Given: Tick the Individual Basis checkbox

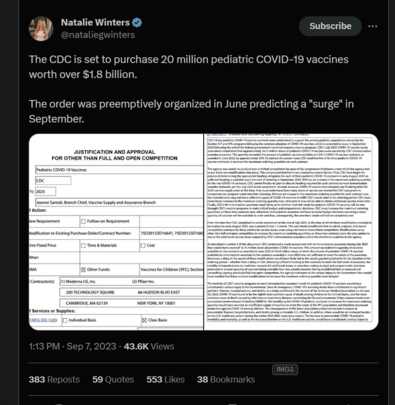Looking at the screenshot, I should point(65,320).
